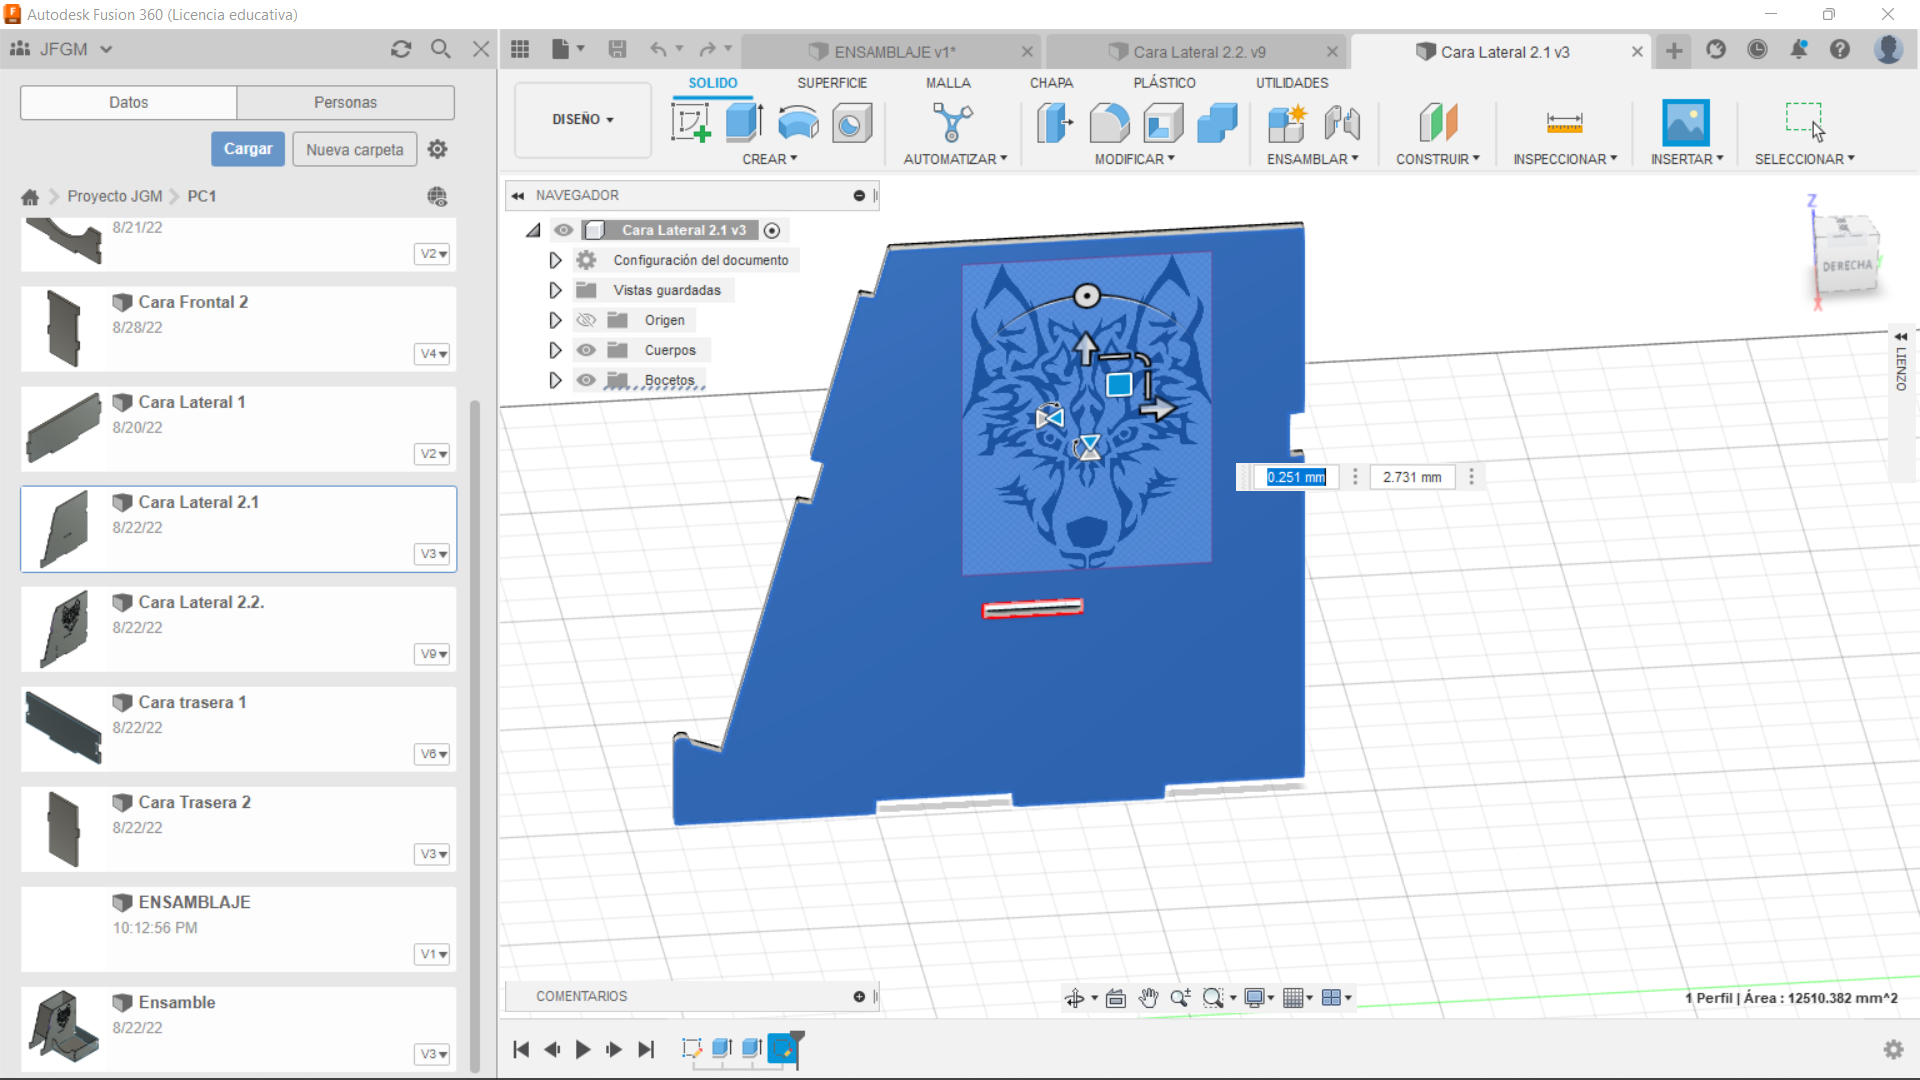
Task: Switch to the SUPERFICIE ribbon tab
Action: point(831,83)
